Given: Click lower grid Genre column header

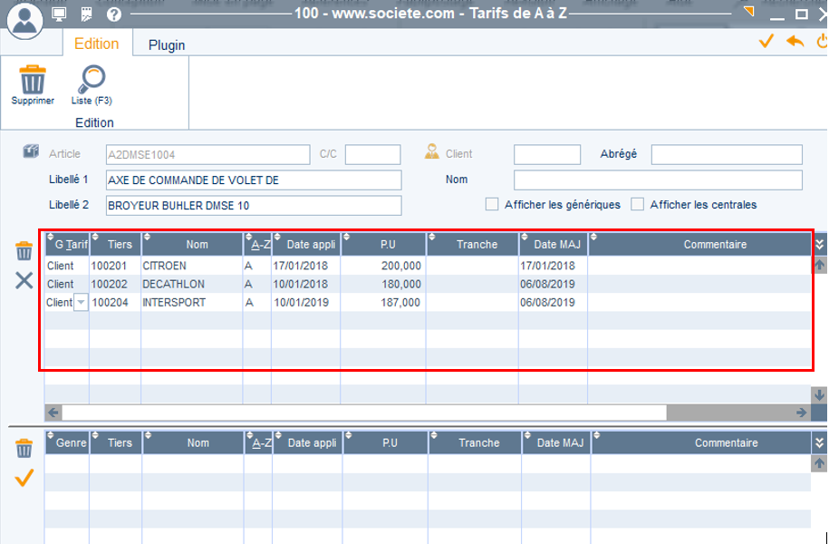Looking at the screenshot, I should [x=68, y=443].
